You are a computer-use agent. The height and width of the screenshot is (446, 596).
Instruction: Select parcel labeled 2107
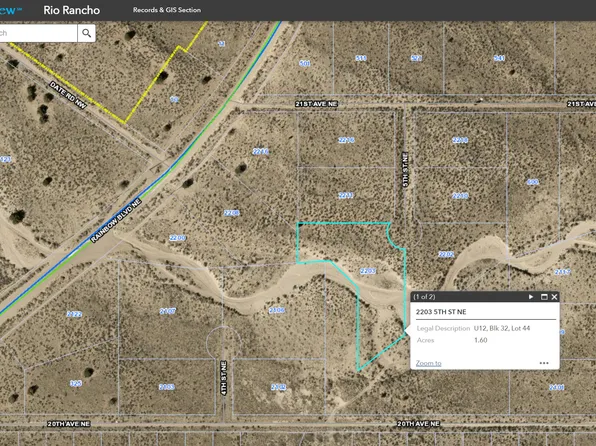(x=168, y=311)
